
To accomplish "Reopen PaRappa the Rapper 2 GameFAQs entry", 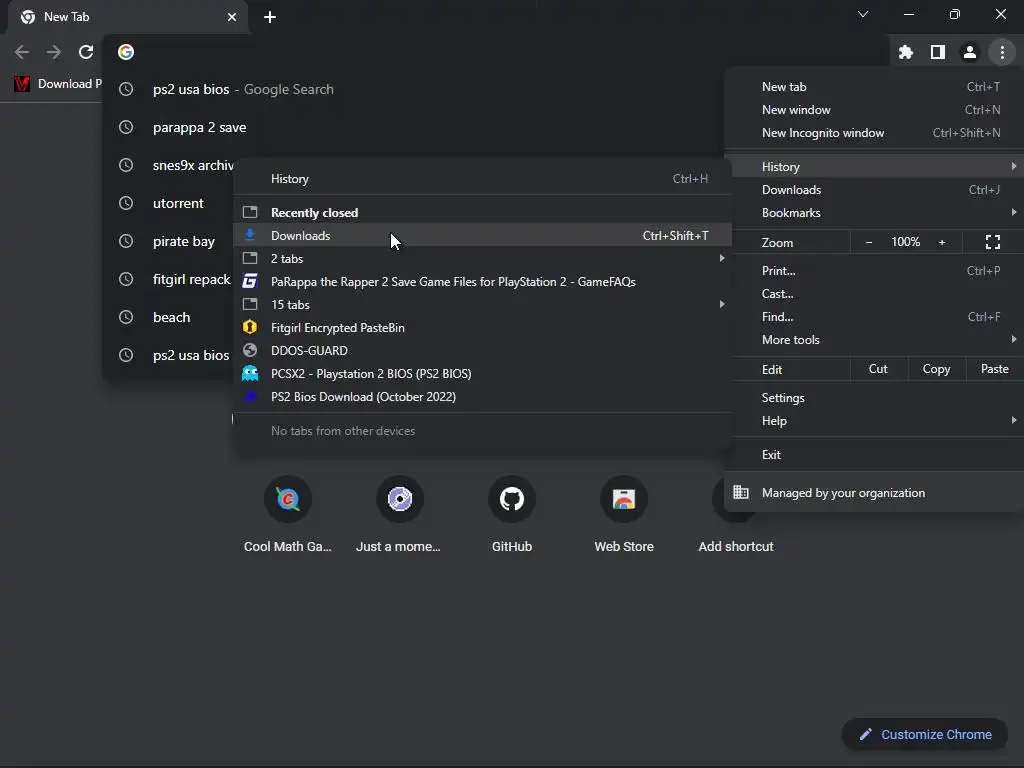I will coord(482,281).
